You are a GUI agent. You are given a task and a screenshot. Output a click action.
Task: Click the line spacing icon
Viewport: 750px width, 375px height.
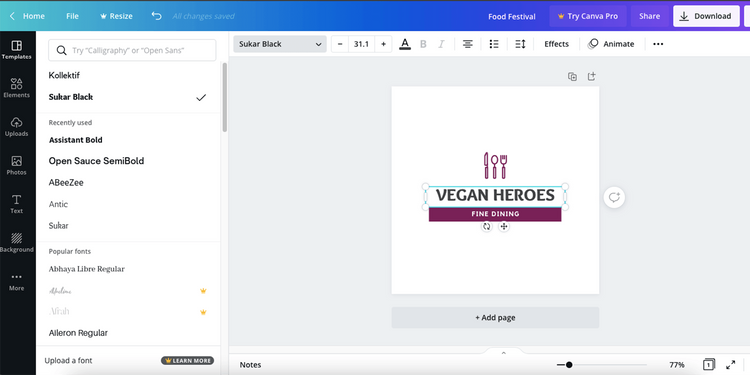click(520, 44)
